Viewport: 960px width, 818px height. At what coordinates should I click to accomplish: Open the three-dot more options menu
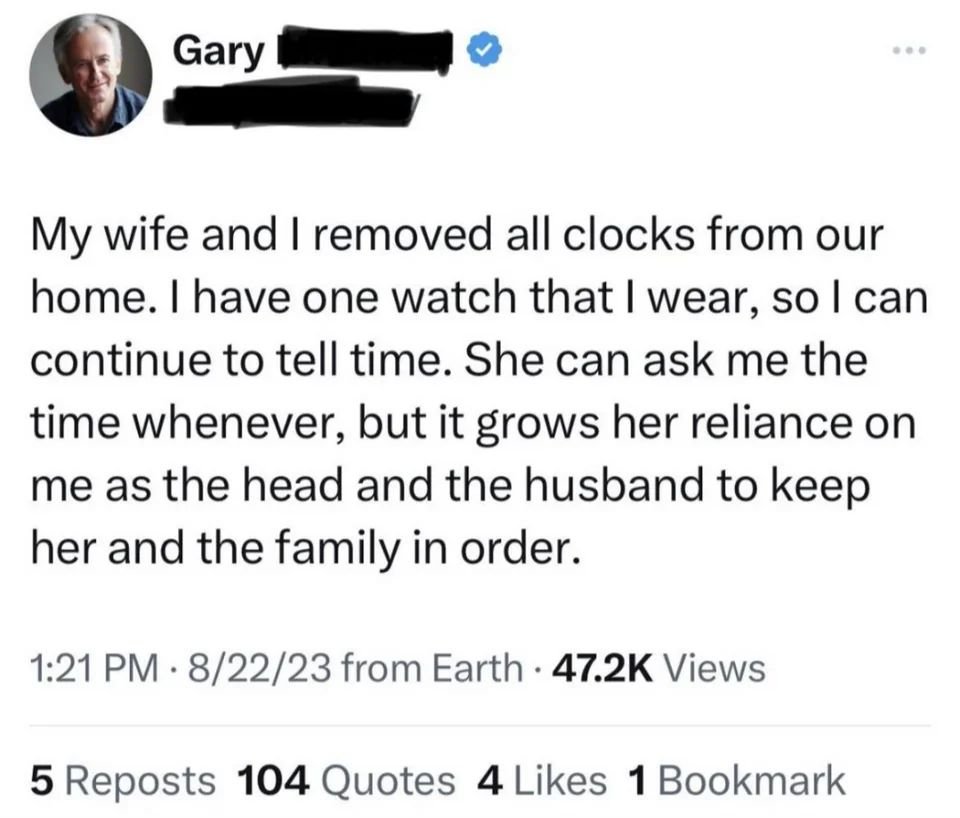point(910,50)
